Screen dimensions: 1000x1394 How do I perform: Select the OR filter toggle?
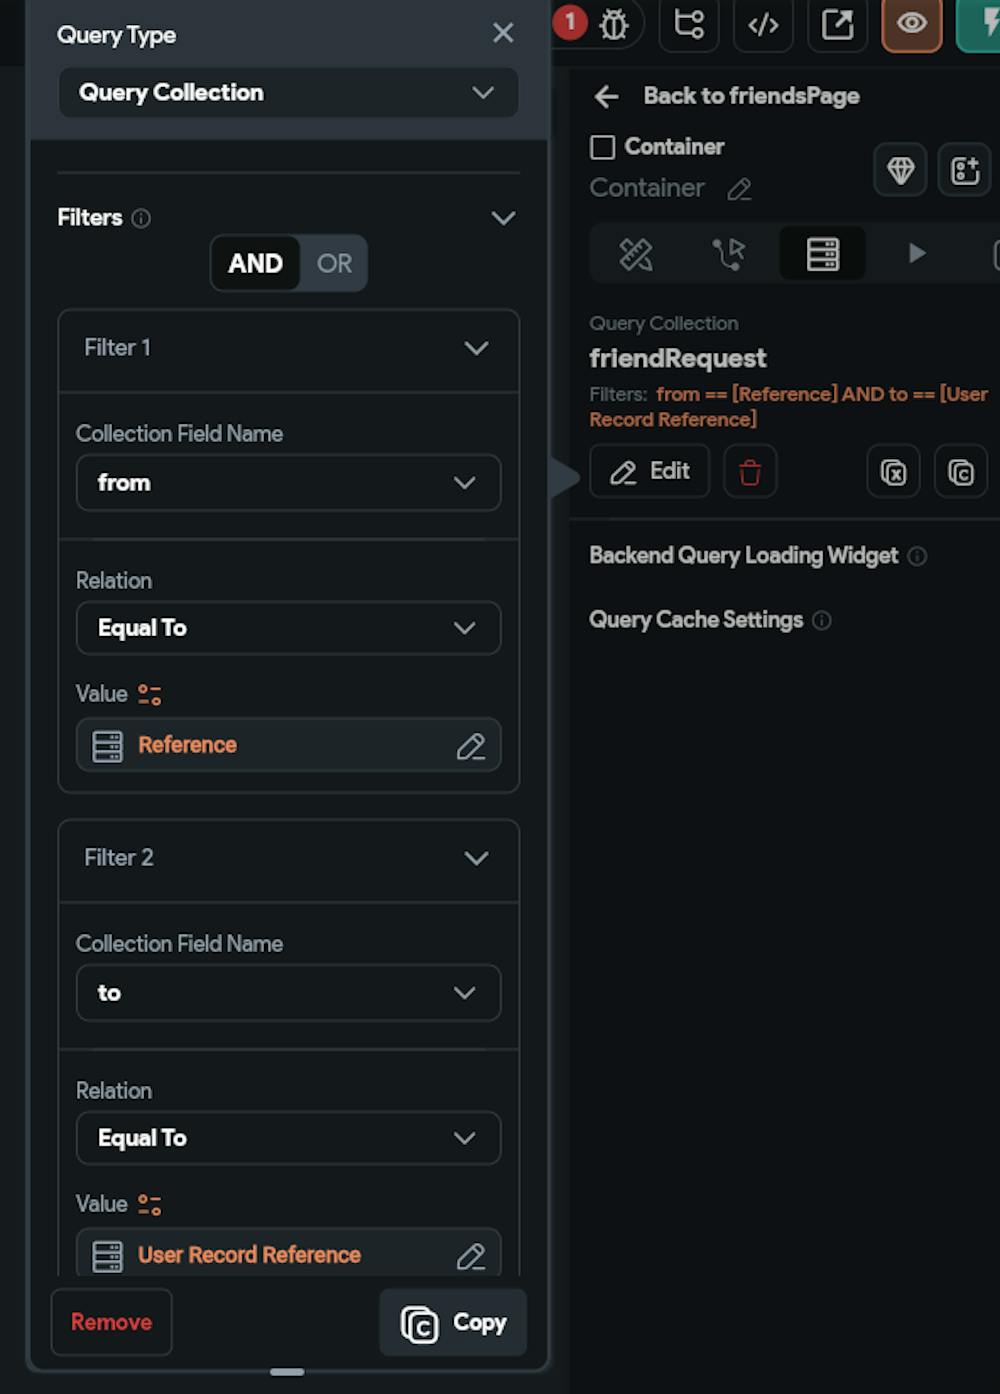(334, 263)
